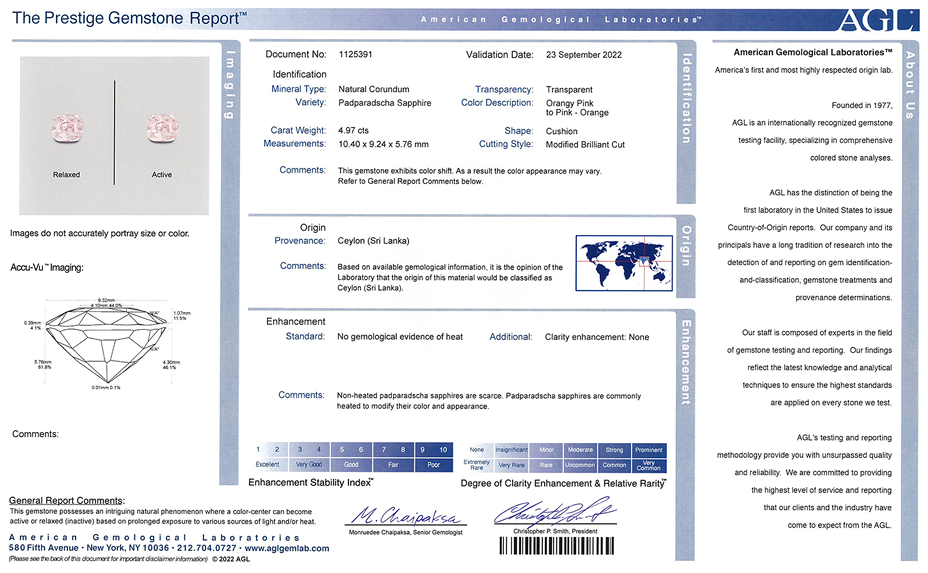
Task: Click the '© 2022 AGL' copyright notice
Action: pos(231,559)
